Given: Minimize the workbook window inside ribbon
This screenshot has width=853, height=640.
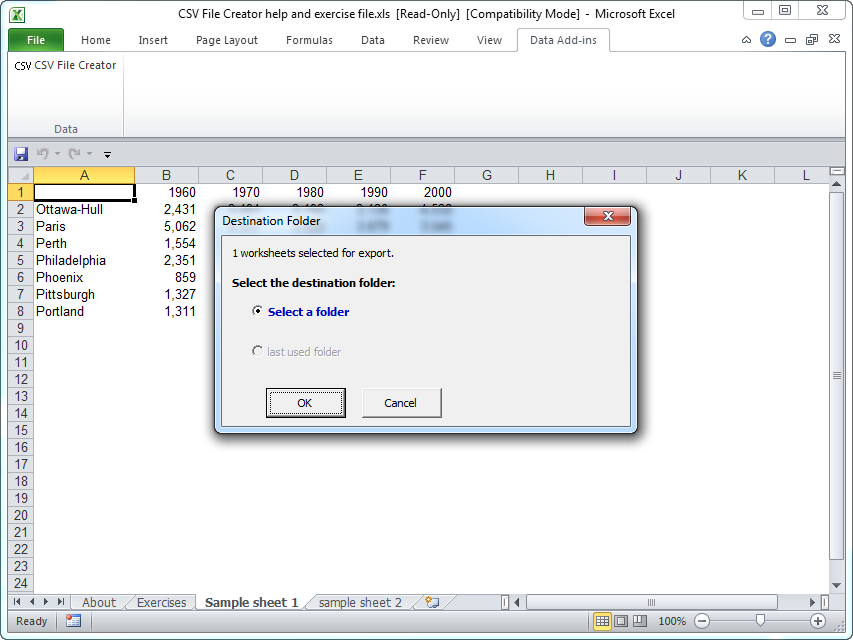Looking at the screenshot, I should 791,40.
